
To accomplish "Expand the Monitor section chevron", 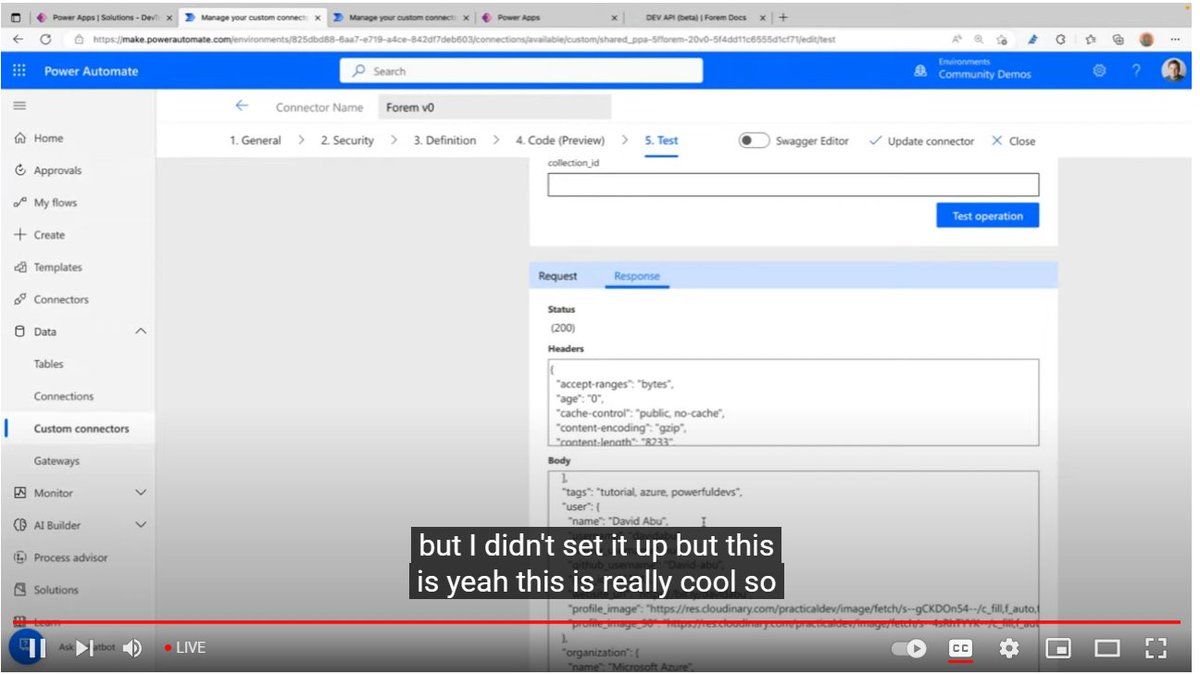I will pyautogui.click(x=140, y=493).
